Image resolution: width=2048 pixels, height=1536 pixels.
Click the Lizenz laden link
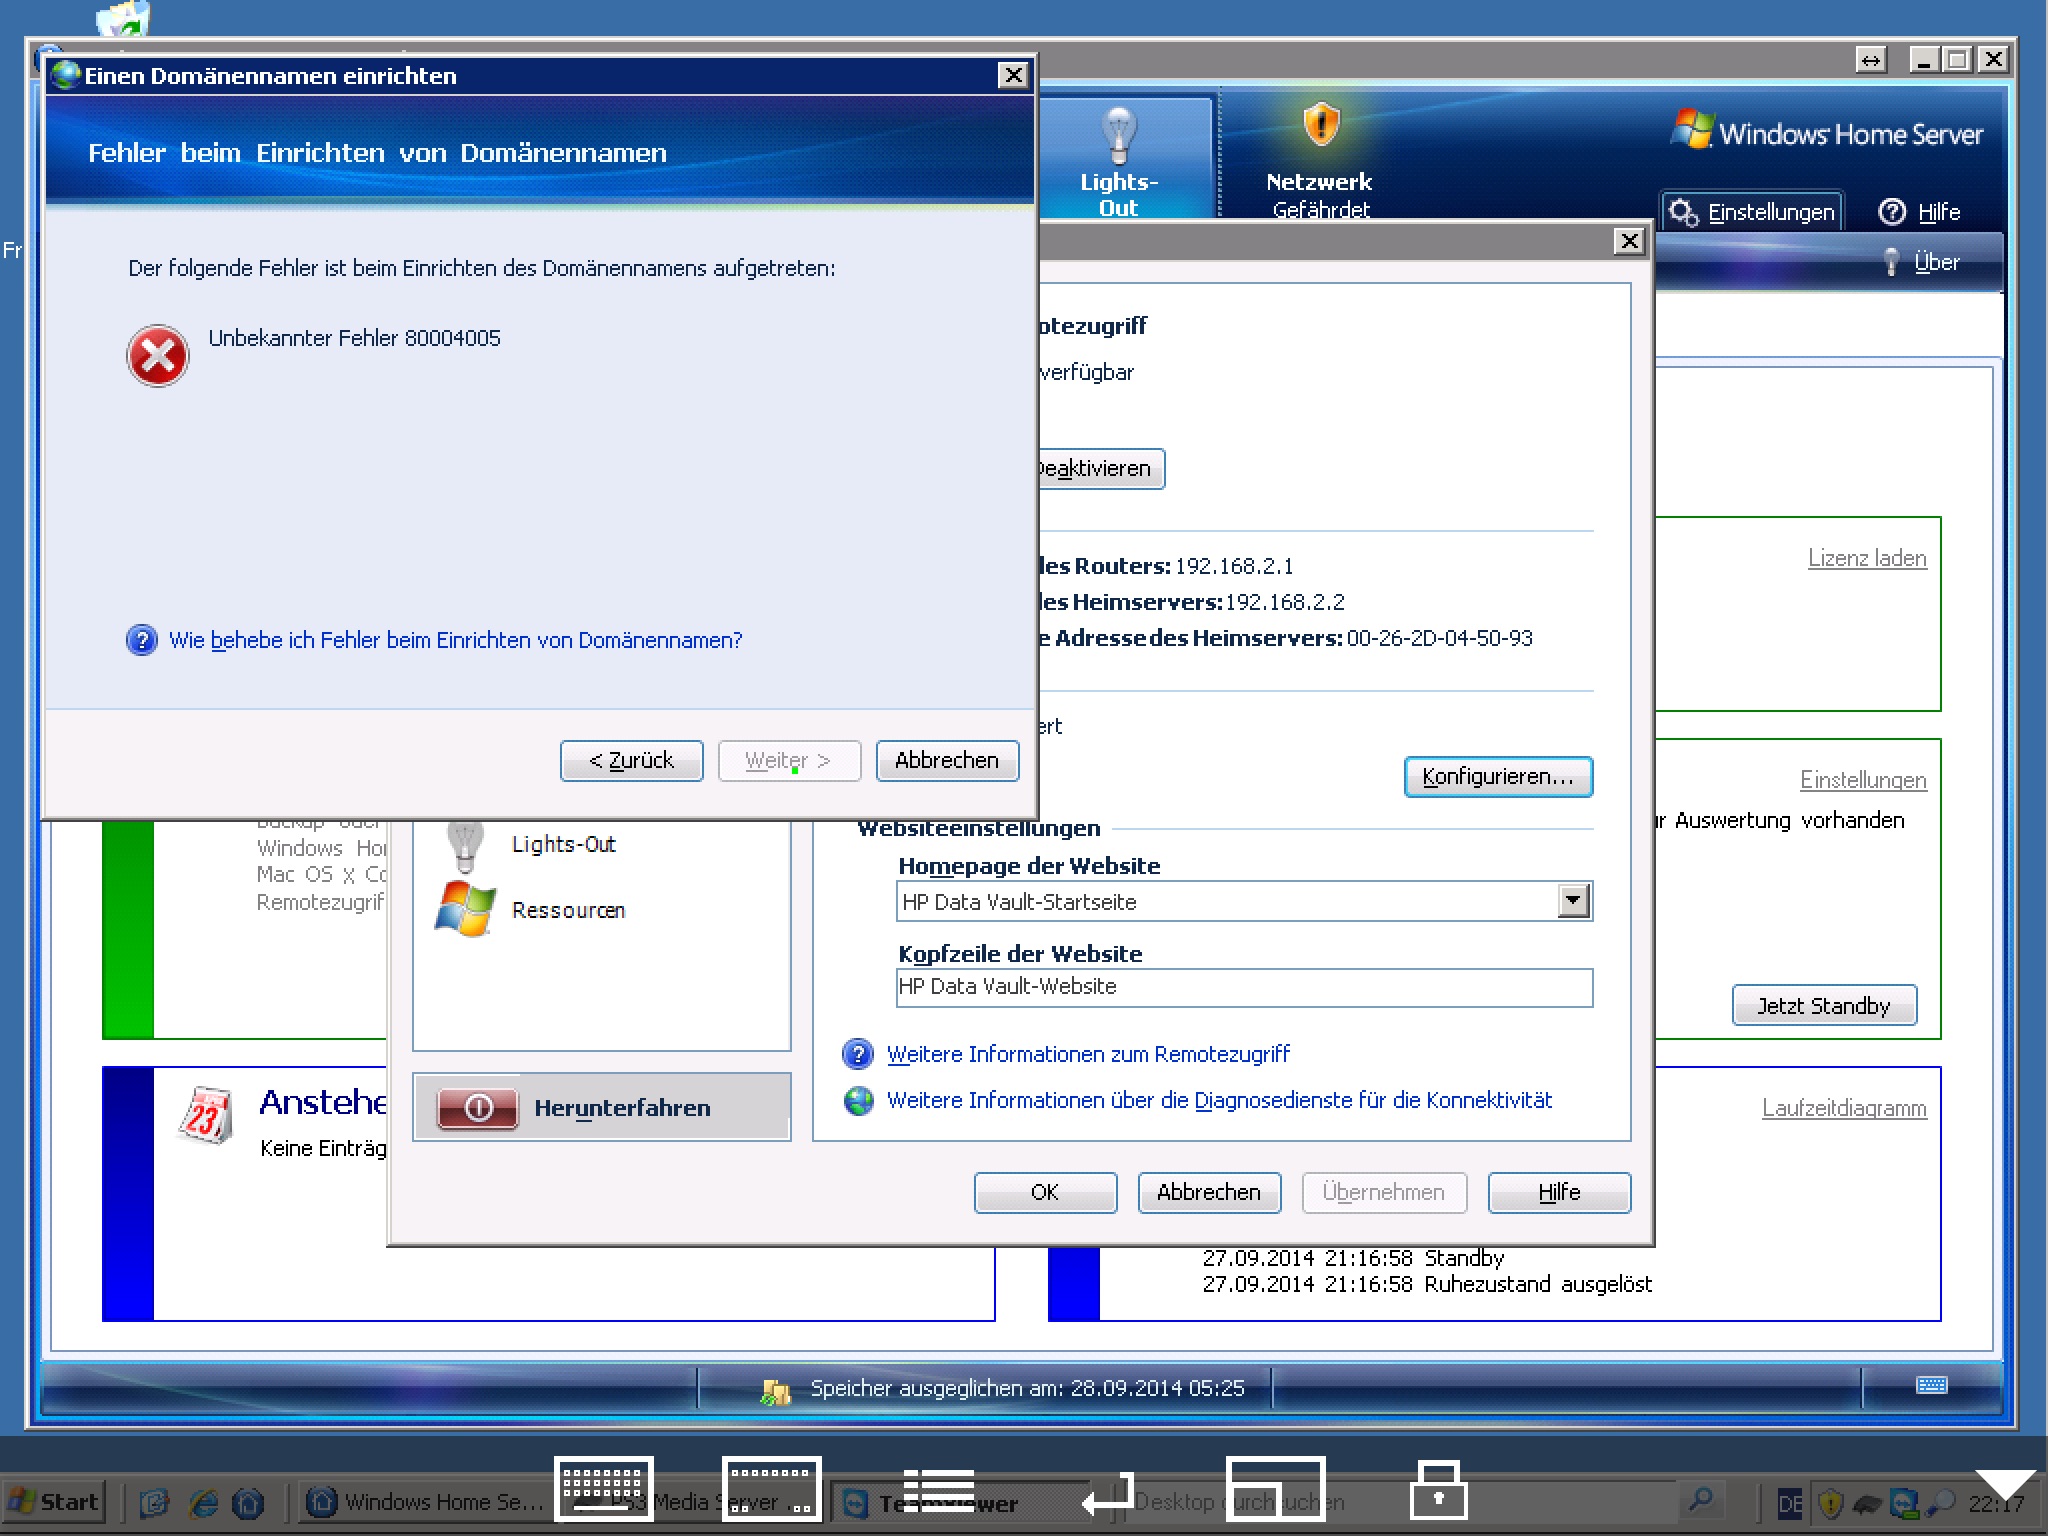pos(1867,558)
